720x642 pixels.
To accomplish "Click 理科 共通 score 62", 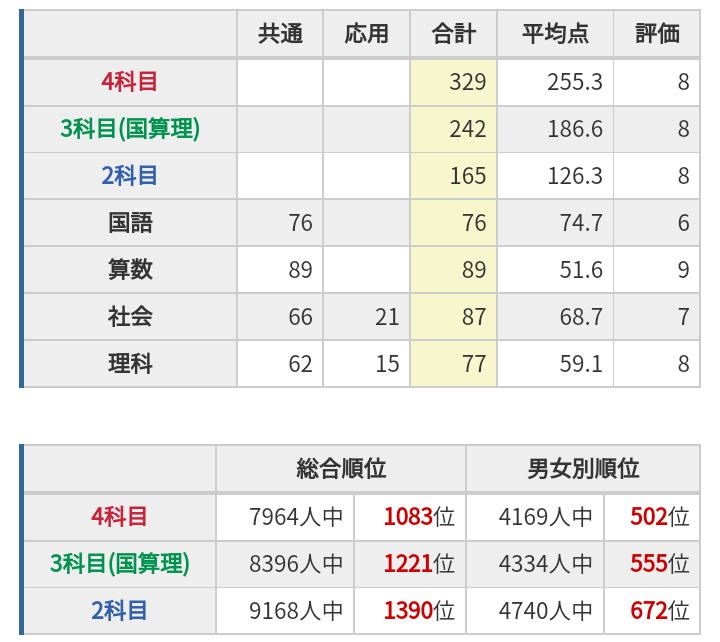I will [x=300, y=364].
